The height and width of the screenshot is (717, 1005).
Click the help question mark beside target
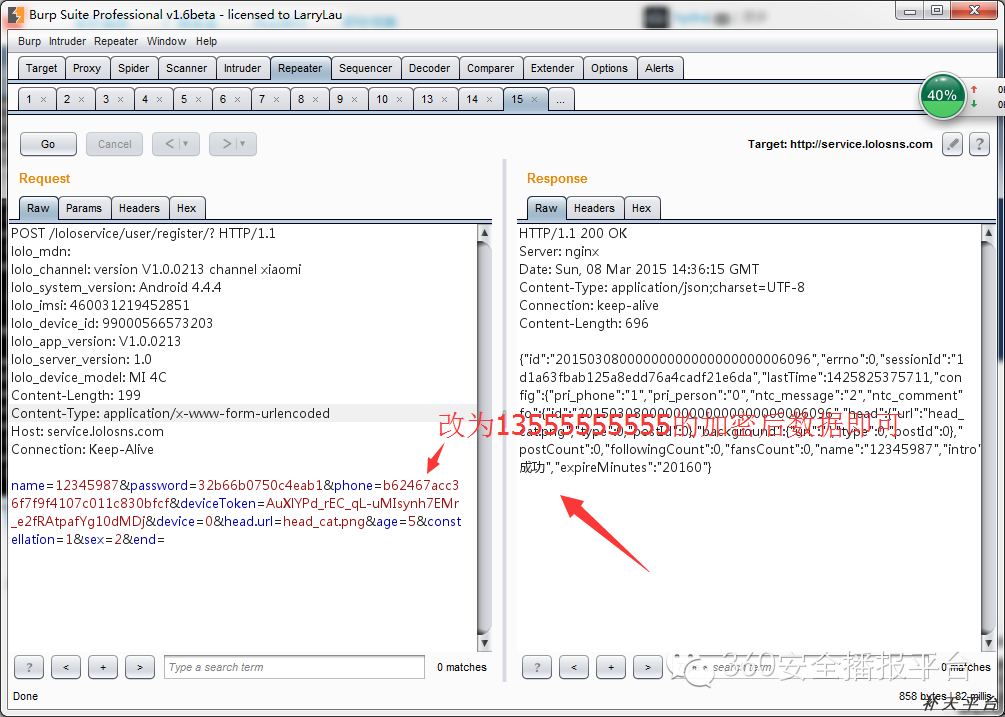[979, 145]
